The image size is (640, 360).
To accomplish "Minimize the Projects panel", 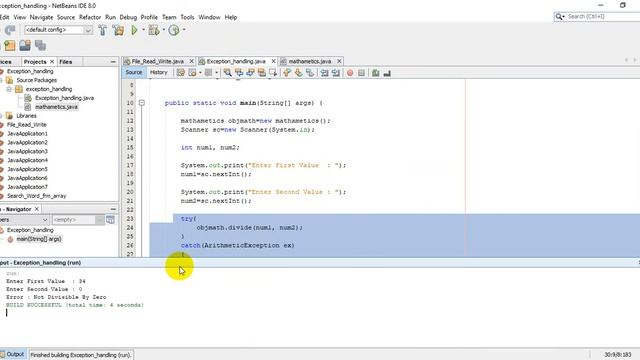I will coord(113,62).
